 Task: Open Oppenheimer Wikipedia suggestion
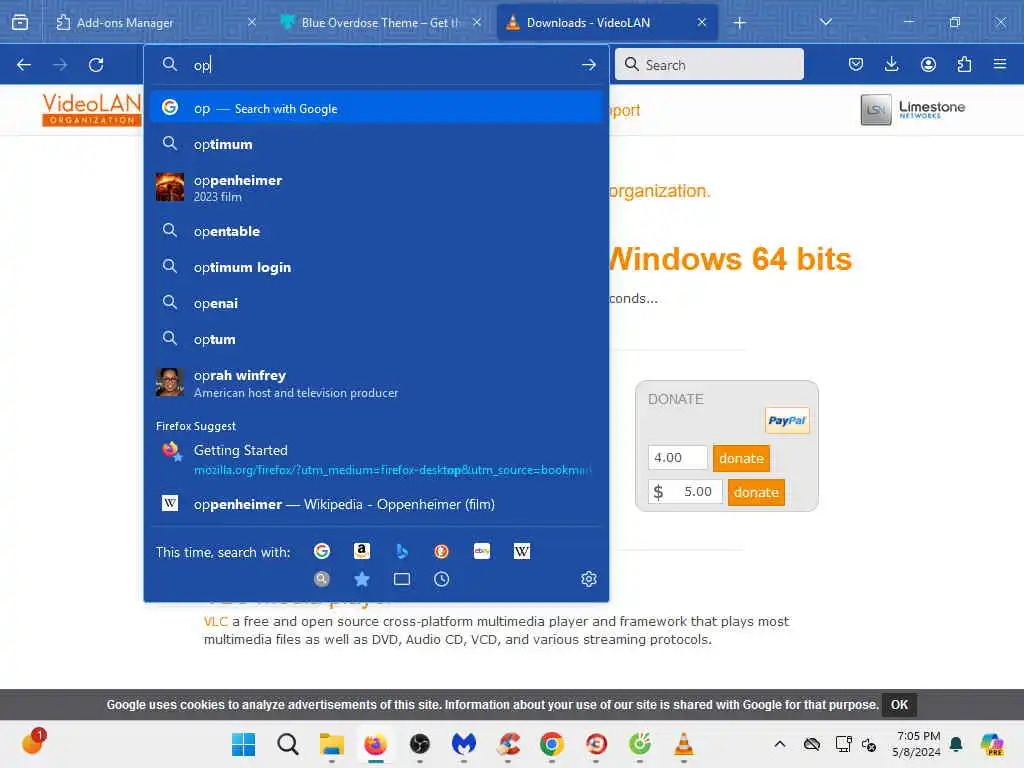click(376, 504)
